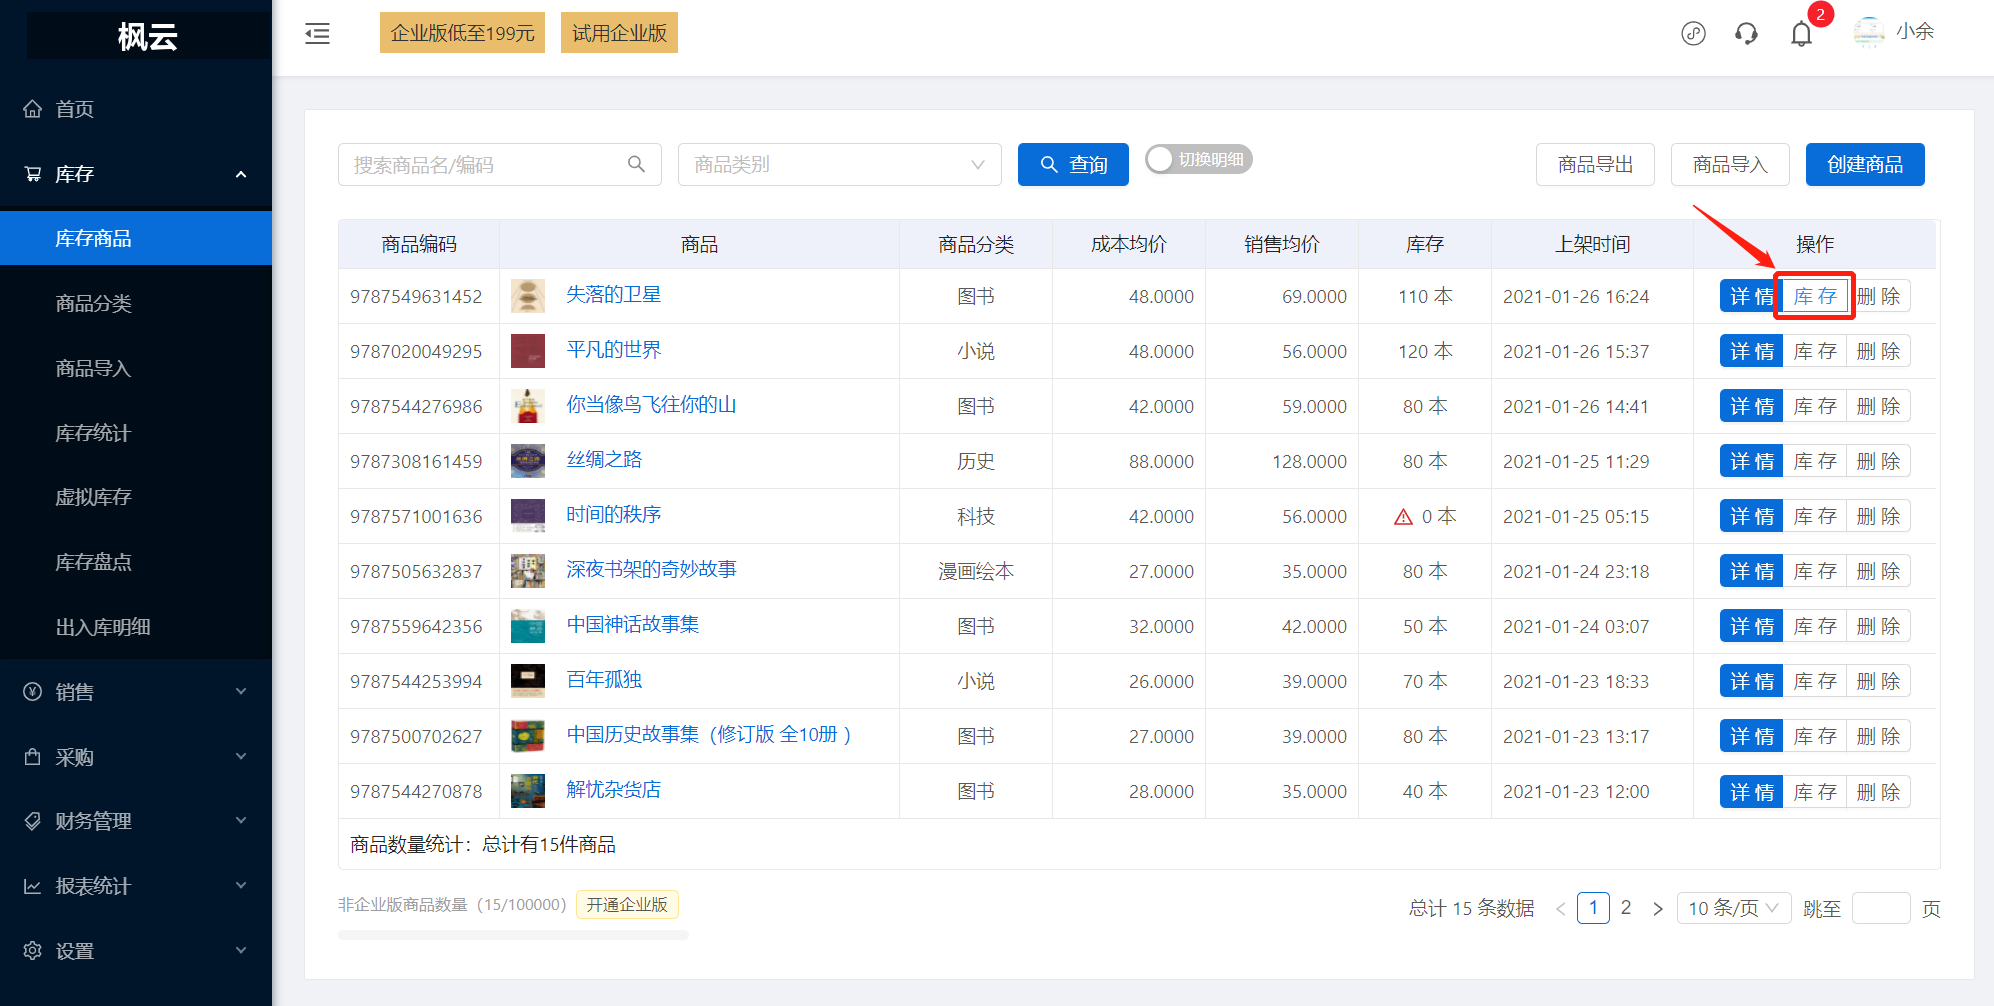
Task: Open customer service headset icon
Action: click(x=1746, y=33)
